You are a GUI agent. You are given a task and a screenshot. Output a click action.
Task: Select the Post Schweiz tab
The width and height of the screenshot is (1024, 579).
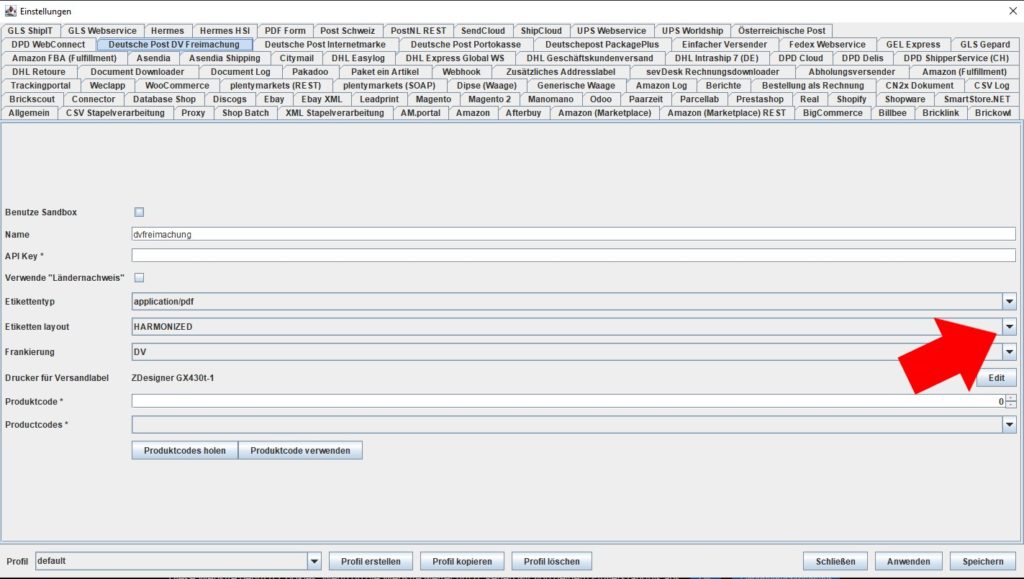[x=347, y=31]
